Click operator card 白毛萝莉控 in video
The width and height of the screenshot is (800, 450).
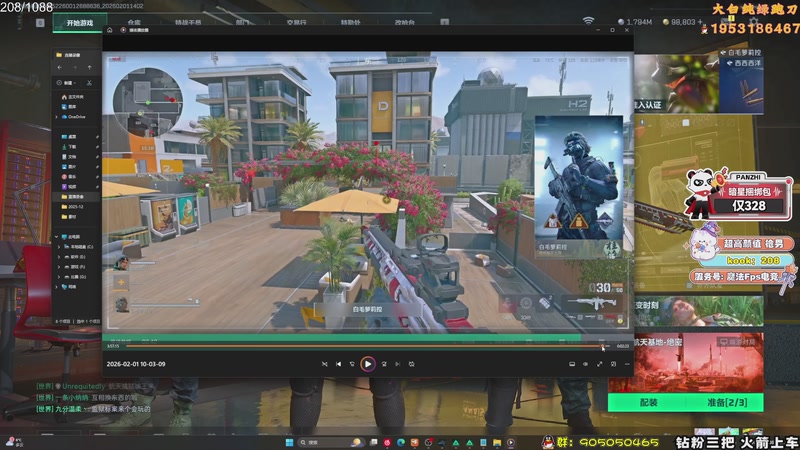click(x=579, y=187)
